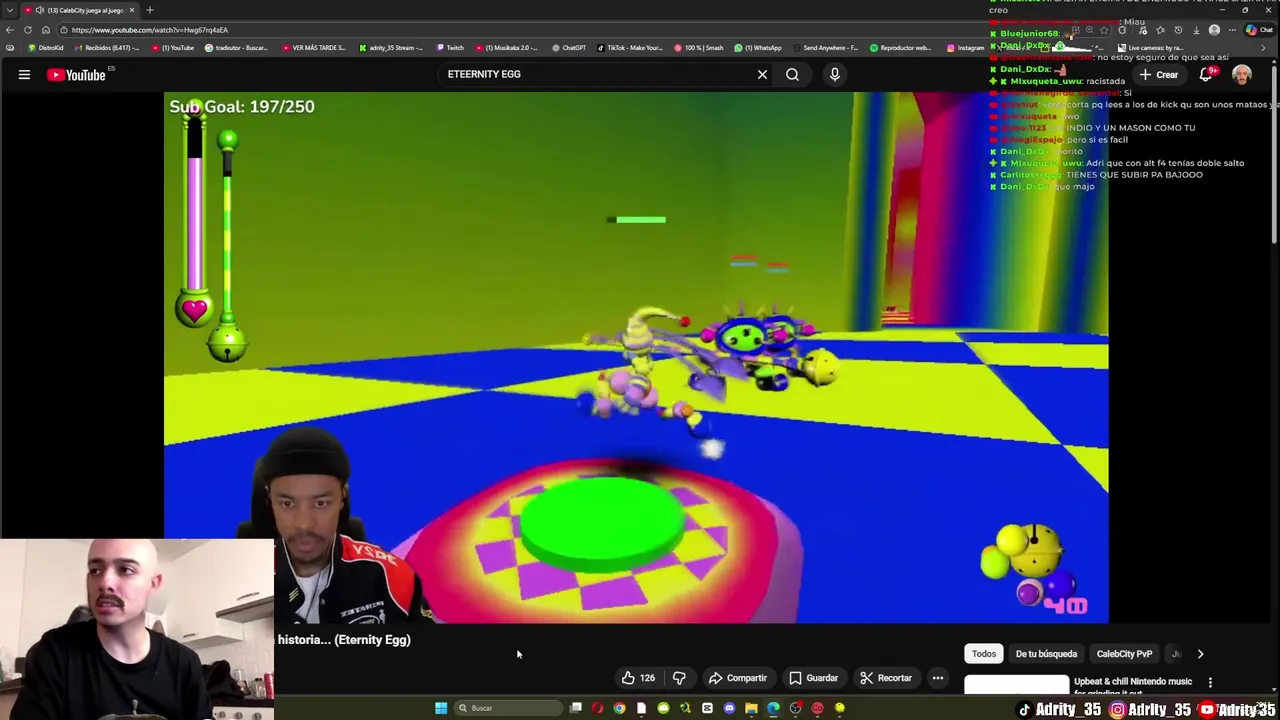
Task: Open the 100% | Smash bookmark
Action: click(x=699, y=48)
